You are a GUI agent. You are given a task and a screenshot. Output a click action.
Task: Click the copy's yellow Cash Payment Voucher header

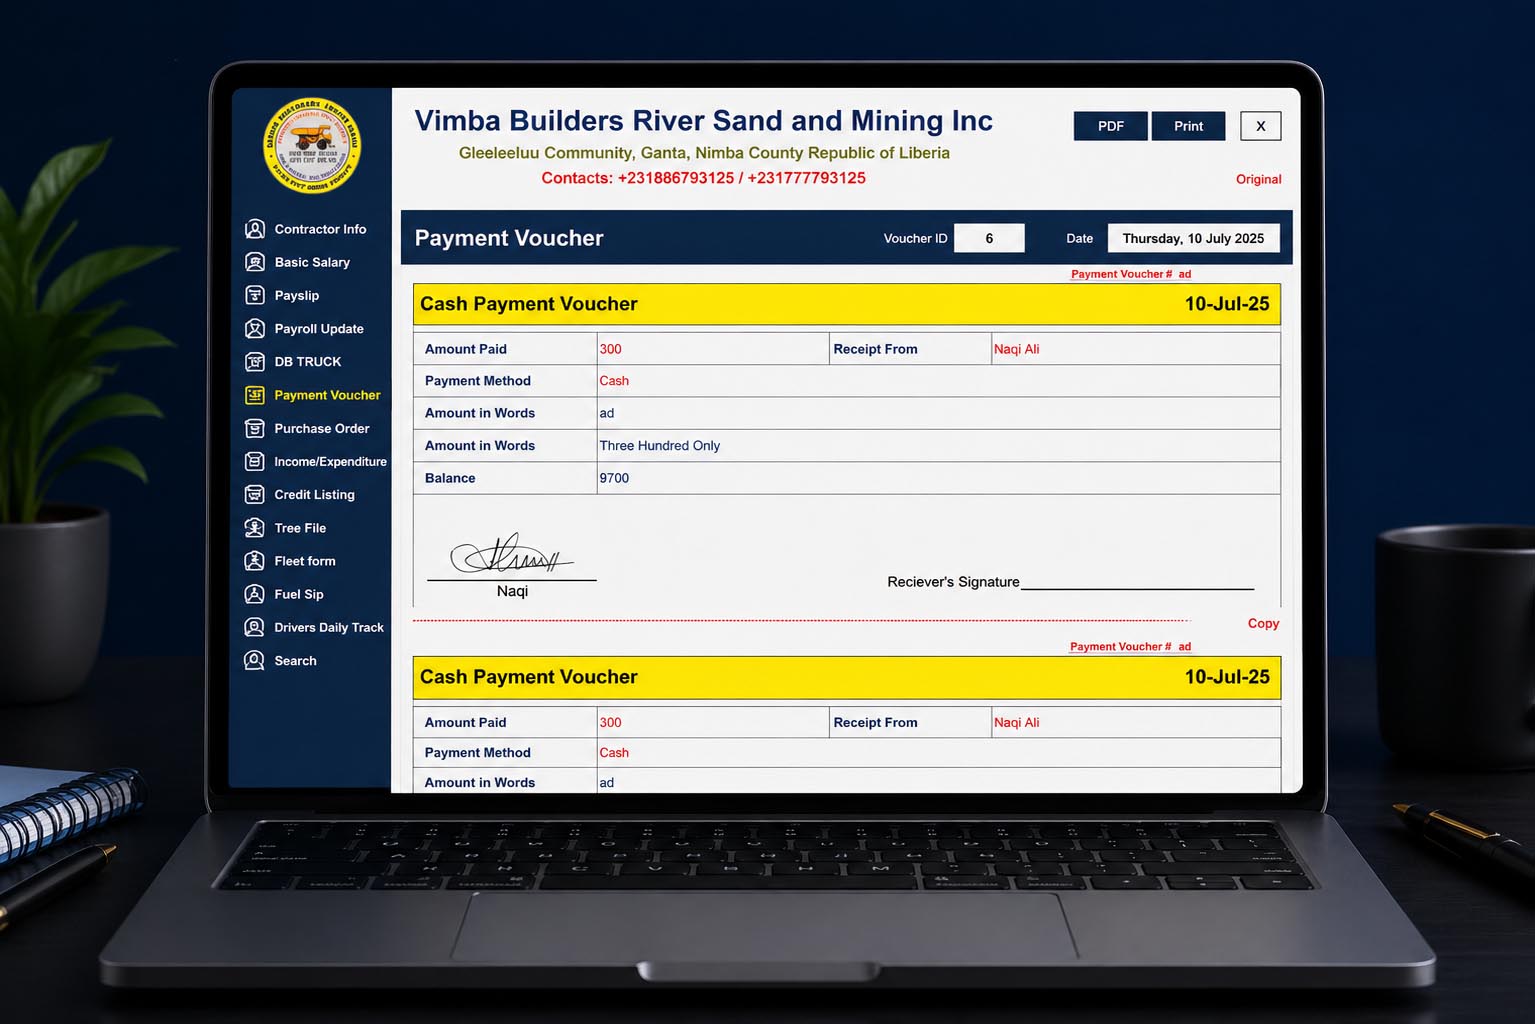coord(847,677)
